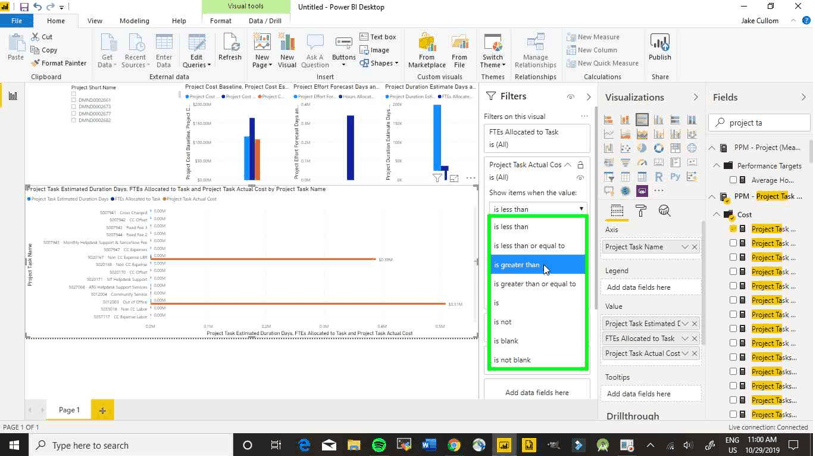Viewport: 815px width, 458px height.
Task: Select the clustered column chart visualization
Action: click(x=659, y=120)
